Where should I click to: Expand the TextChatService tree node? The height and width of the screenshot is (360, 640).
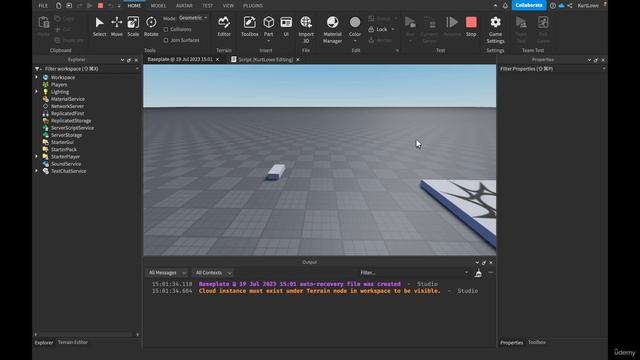(37, 171)
